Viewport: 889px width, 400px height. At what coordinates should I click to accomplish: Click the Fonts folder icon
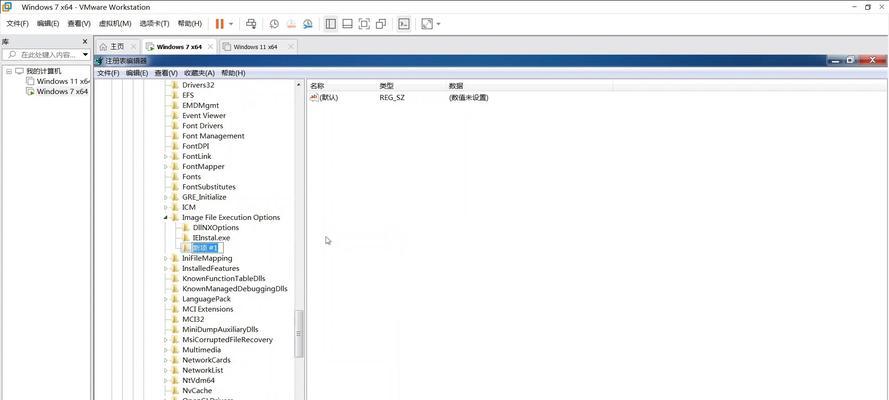coord(175,177)
